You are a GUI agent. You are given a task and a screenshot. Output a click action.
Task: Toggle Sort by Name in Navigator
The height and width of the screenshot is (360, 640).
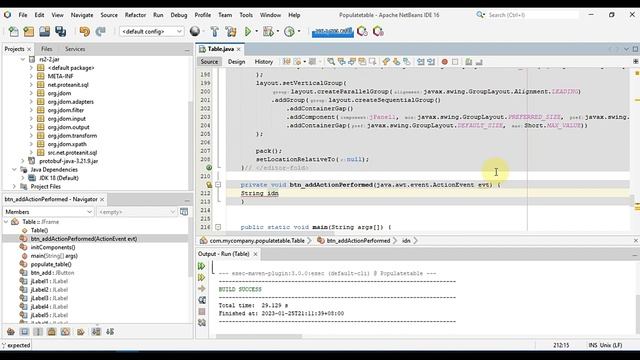click(96, 332)
